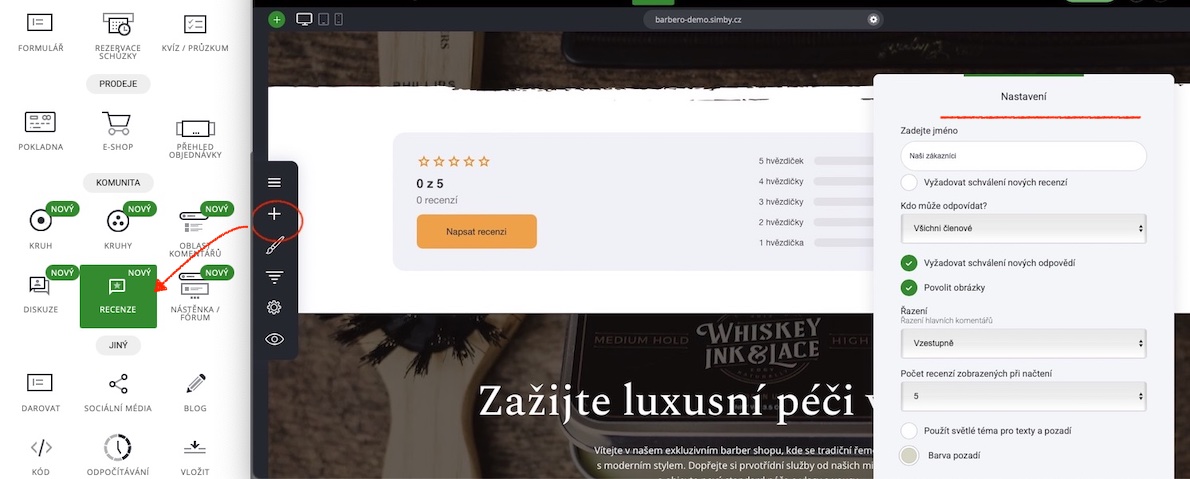Add the E-shop block
This screenshot has height=479, width=1190.
118,133
